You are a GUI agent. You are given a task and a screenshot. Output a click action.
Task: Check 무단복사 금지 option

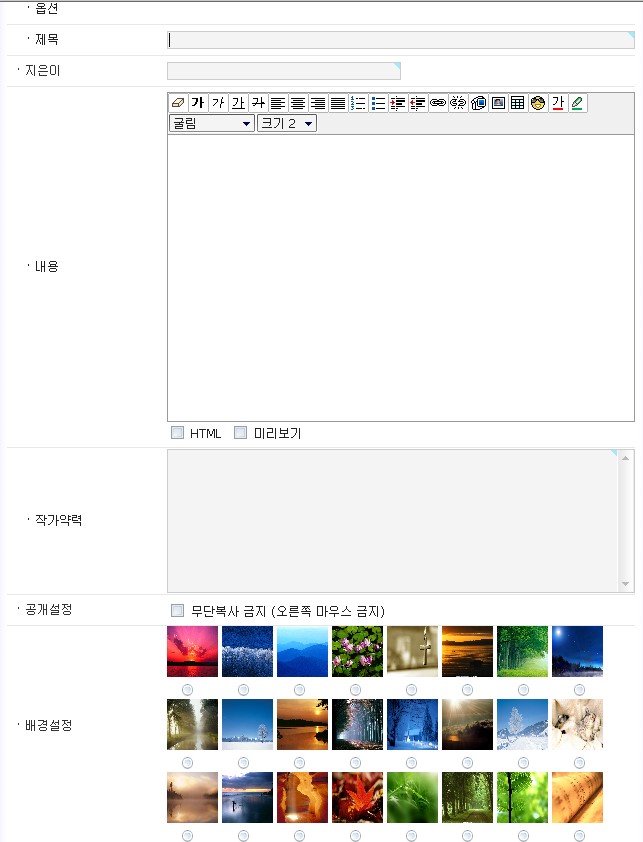coord(177,610)
